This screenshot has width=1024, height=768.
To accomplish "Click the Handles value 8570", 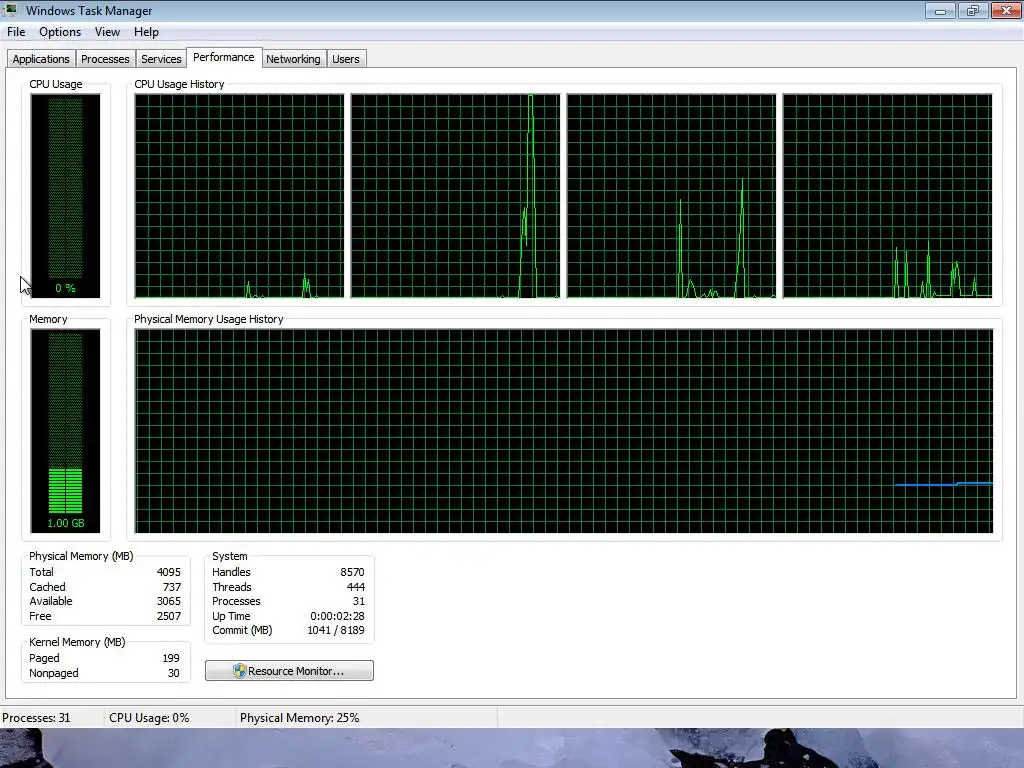I will [x=352, y=572].
